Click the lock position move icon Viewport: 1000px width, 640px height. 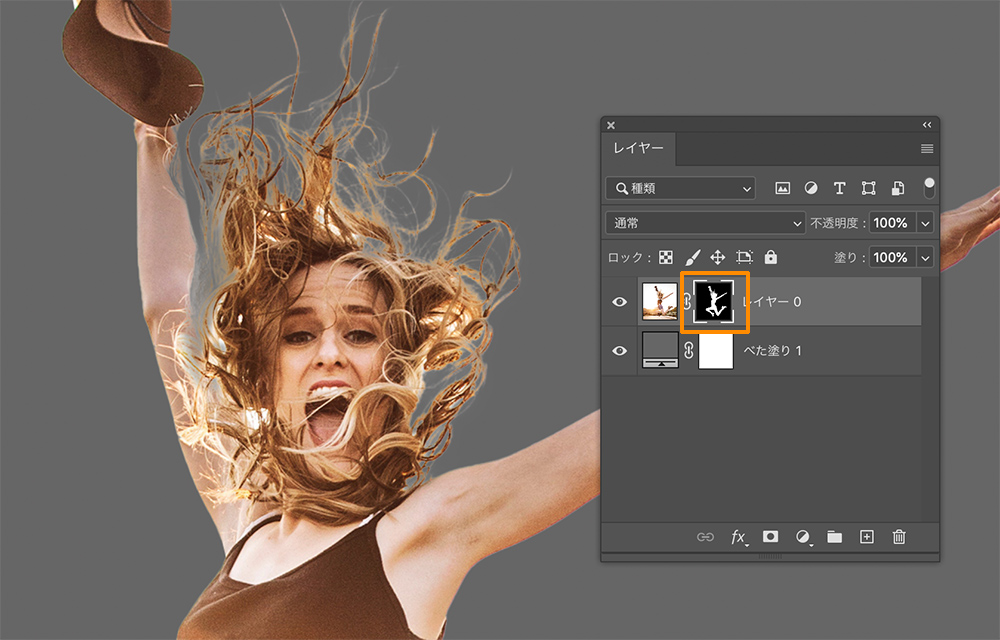point(717,257)
